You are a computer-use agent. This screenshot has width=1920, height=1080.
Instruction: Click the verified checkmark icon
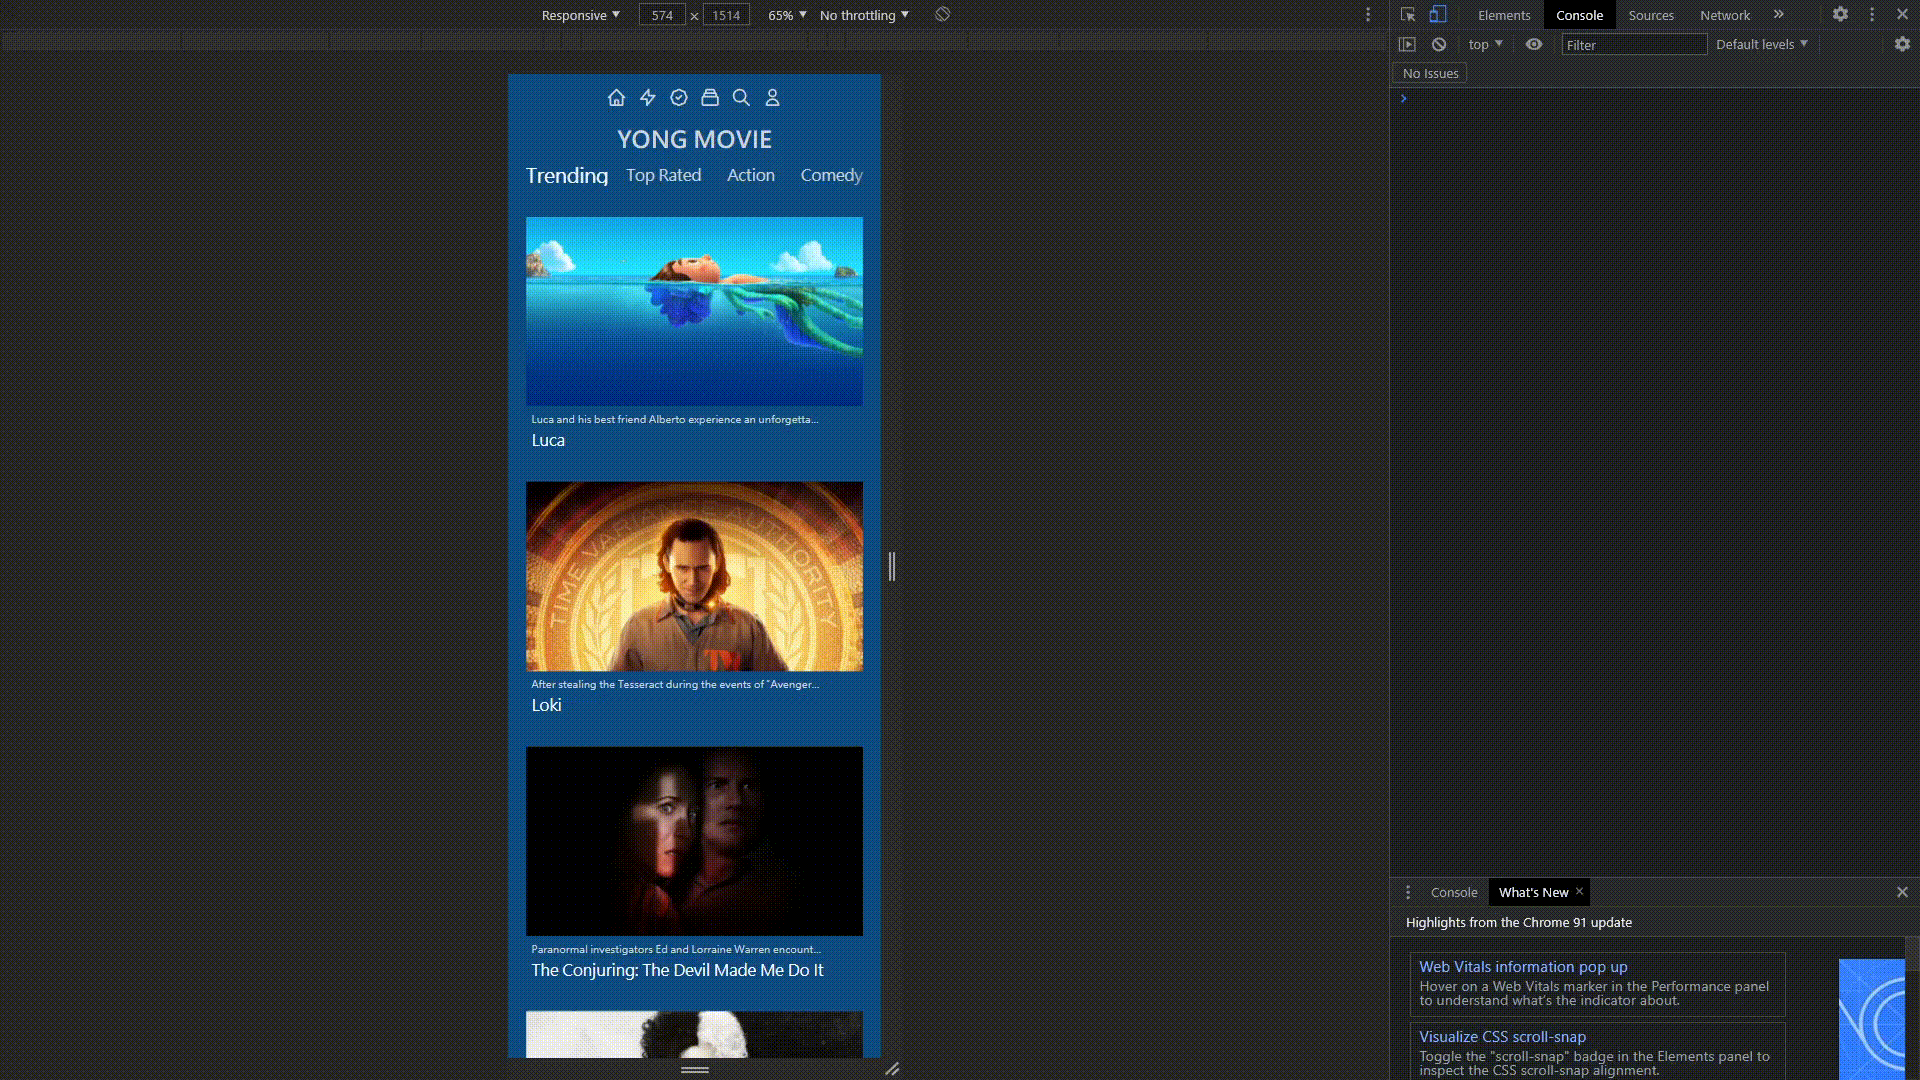679,97
